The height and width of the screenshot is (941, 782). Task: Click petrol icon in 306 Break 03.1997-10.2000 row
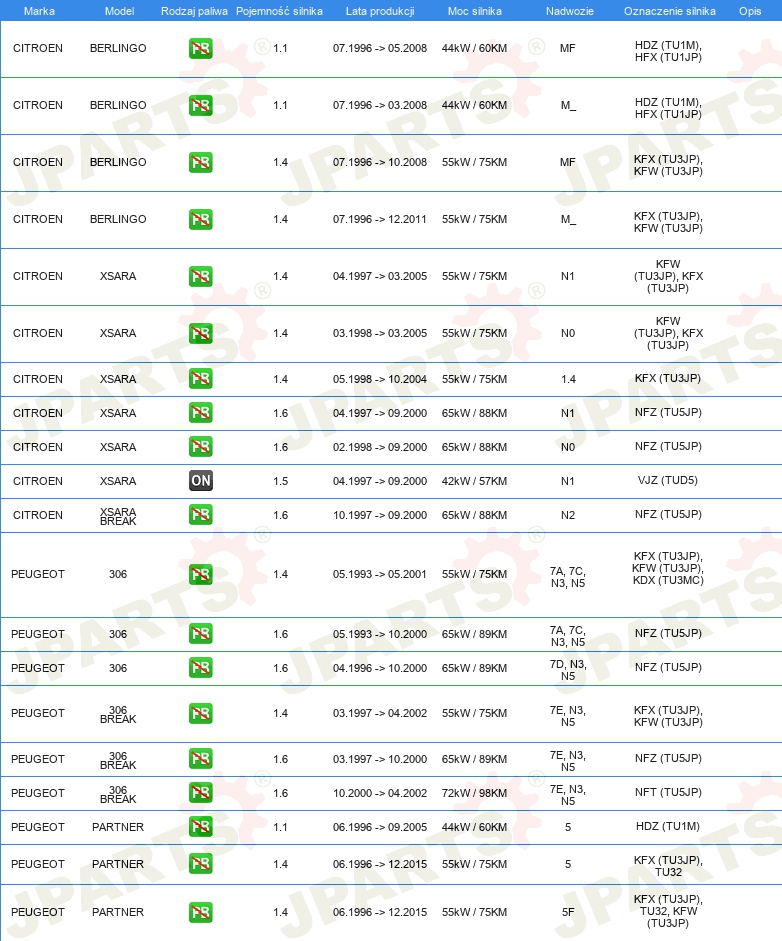point(200,759)
